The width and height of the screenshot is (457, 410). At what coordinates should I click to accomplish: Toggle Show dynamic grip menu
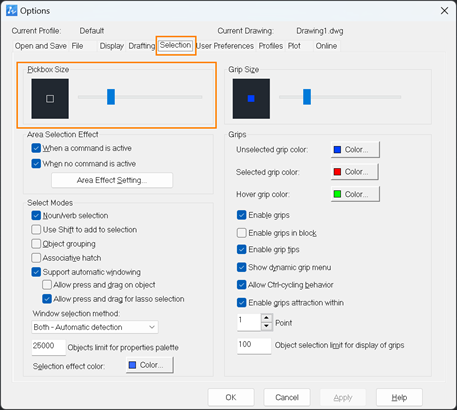tap(242, 267)
